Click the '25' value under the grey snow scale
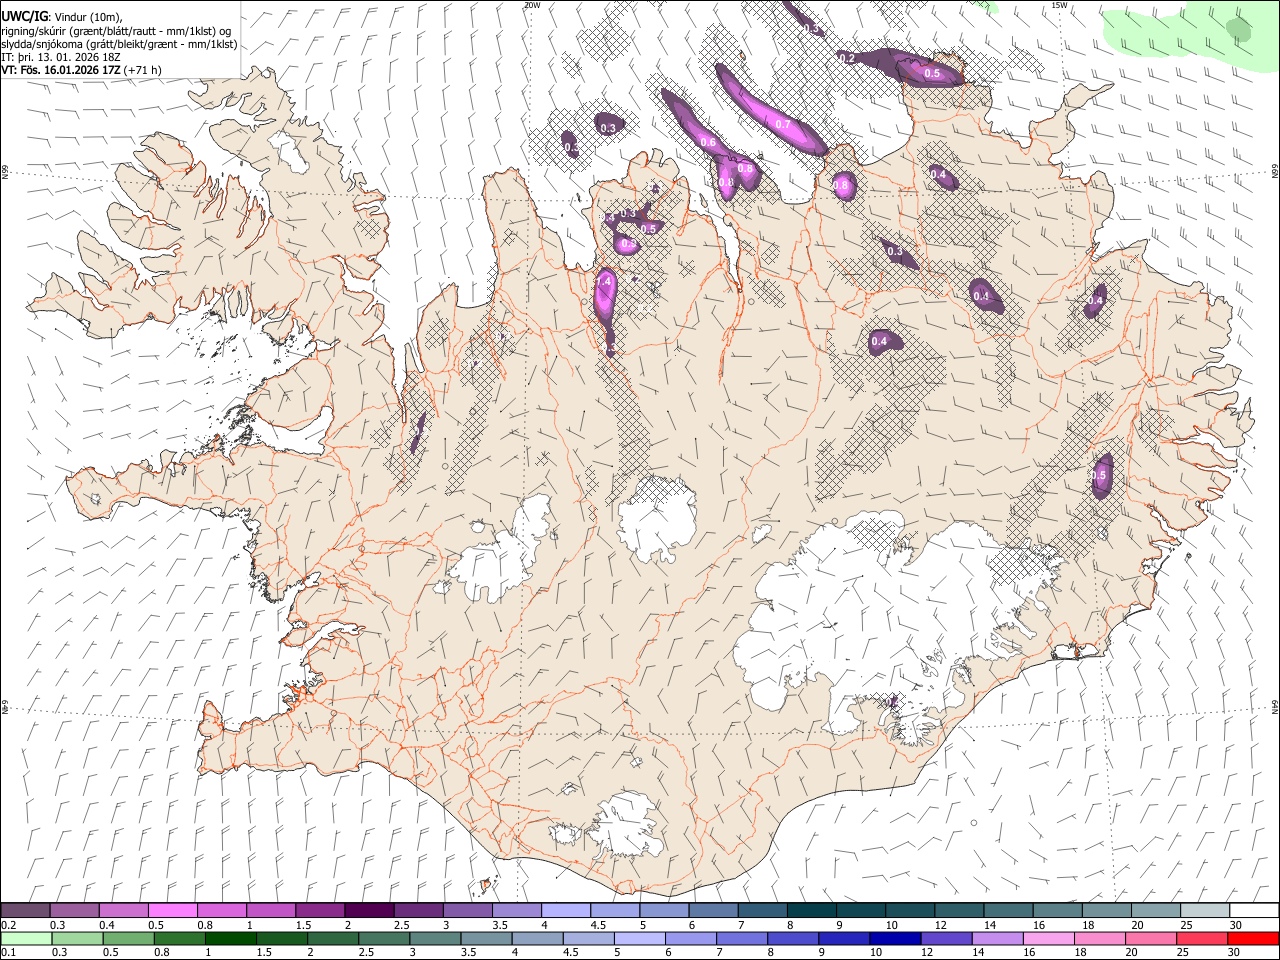This screenshot has height=960, width=1280. click(1185, 925)
